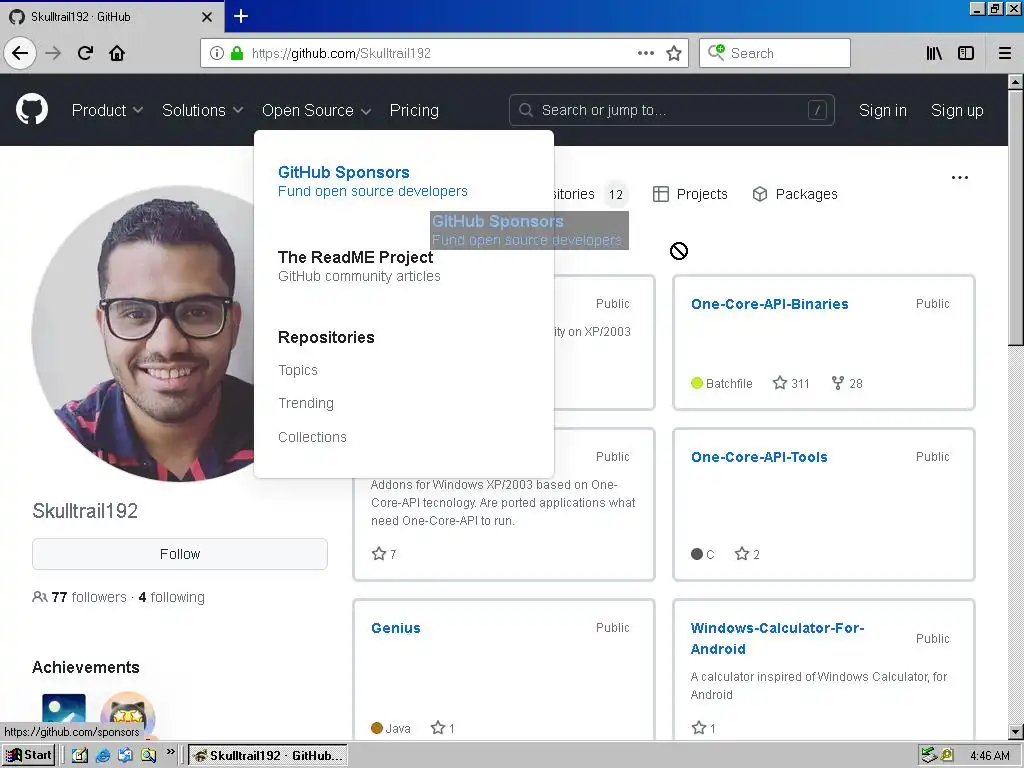Click the page scrollbar down arrow
The image size is (1024, 768).
(x=1015, y=731)
